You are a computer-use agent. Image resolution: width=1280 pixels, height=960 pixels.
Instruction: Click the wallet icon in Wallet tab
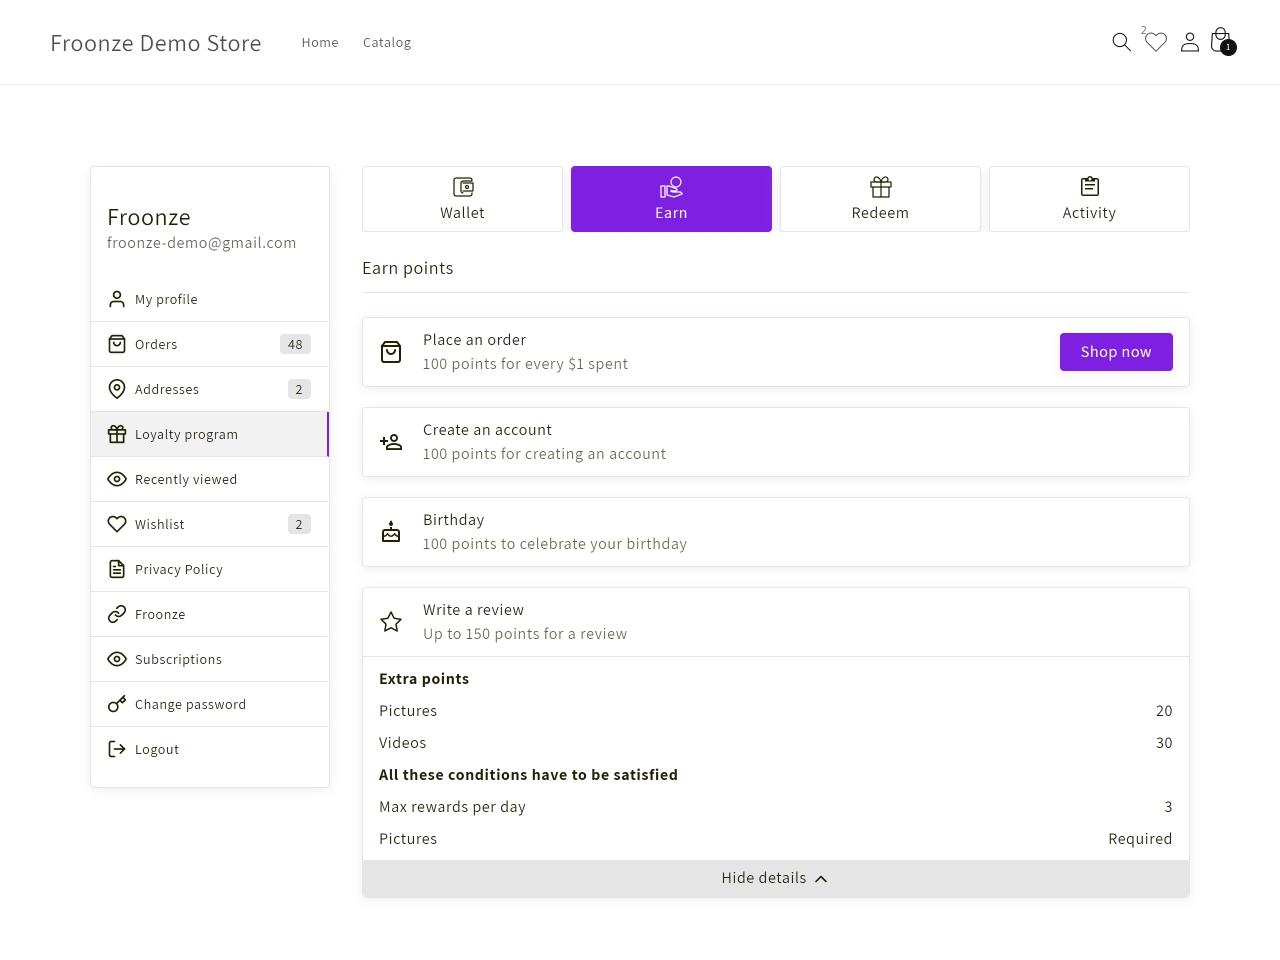click(463, 187)
